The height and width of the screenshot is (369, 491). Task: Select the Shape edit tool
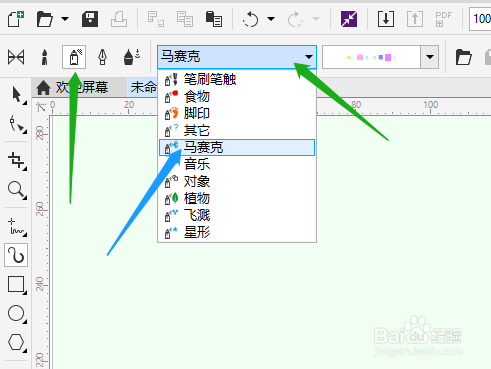tap(17, 124)
